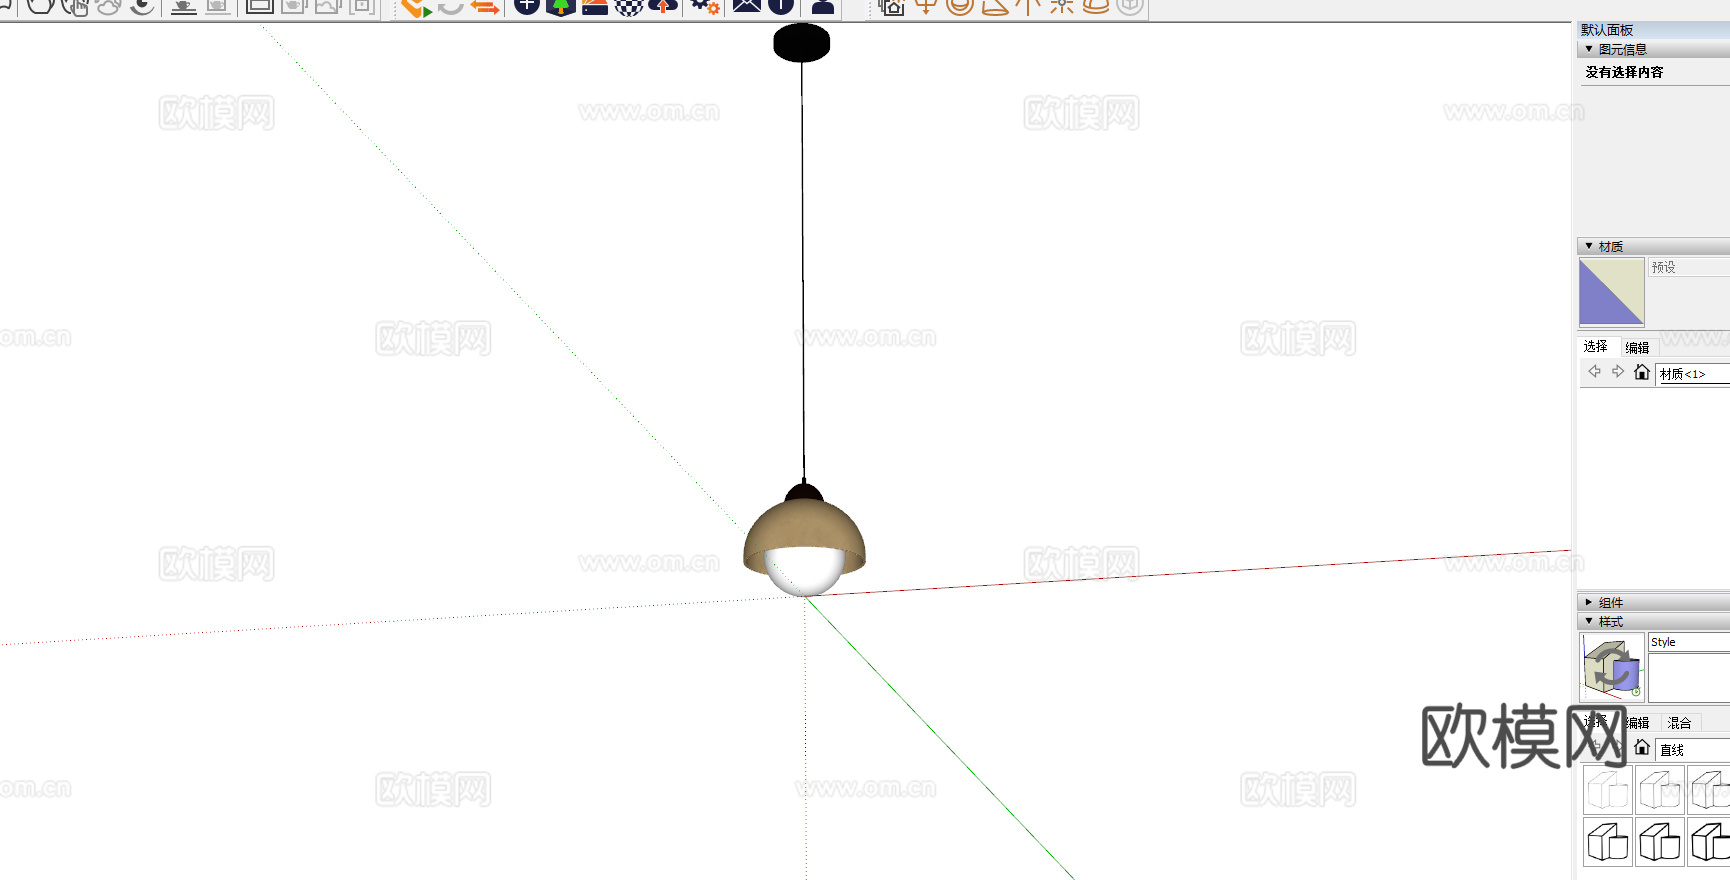The width and height of the screenshot is (1730, 880).
Task: Click the 预设 material name field
Action: click(1689, 268)
